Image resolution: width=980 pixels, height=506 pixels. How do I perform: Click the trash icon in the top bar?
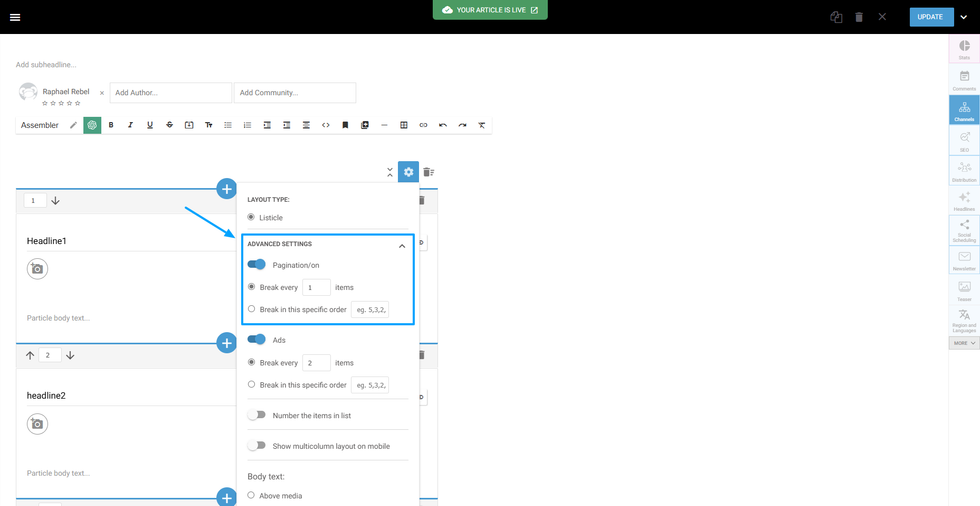pos(859,17)
